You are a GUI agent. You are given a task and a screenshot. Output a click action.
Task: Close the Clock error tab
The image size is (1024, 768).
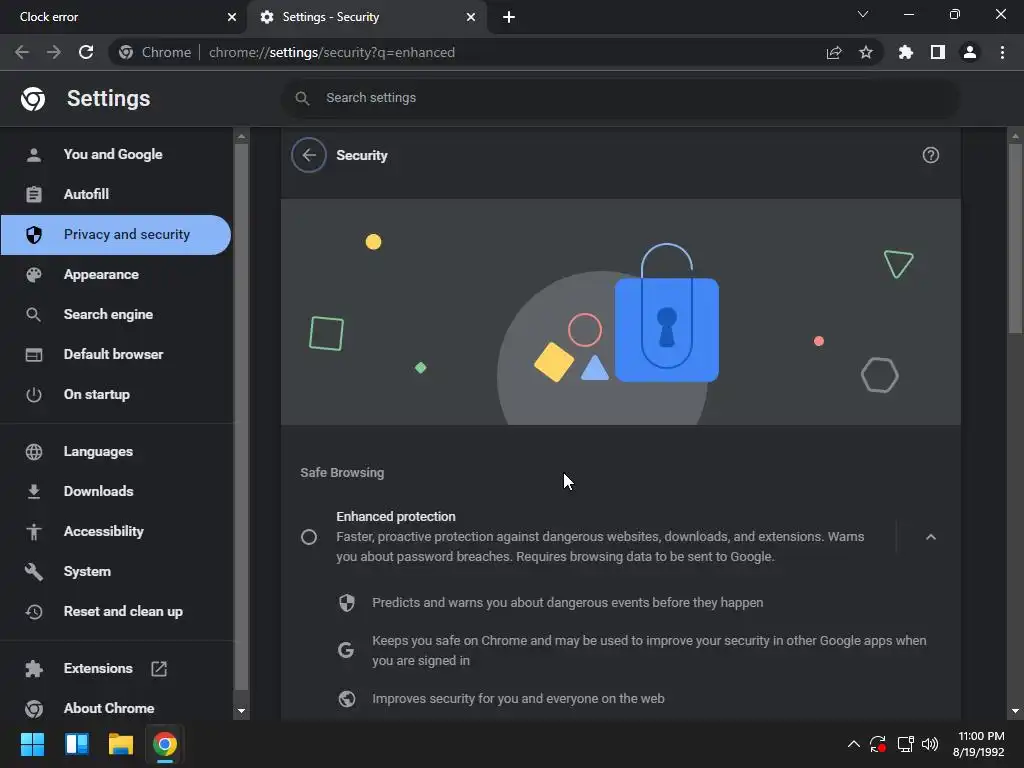(232, 17)
